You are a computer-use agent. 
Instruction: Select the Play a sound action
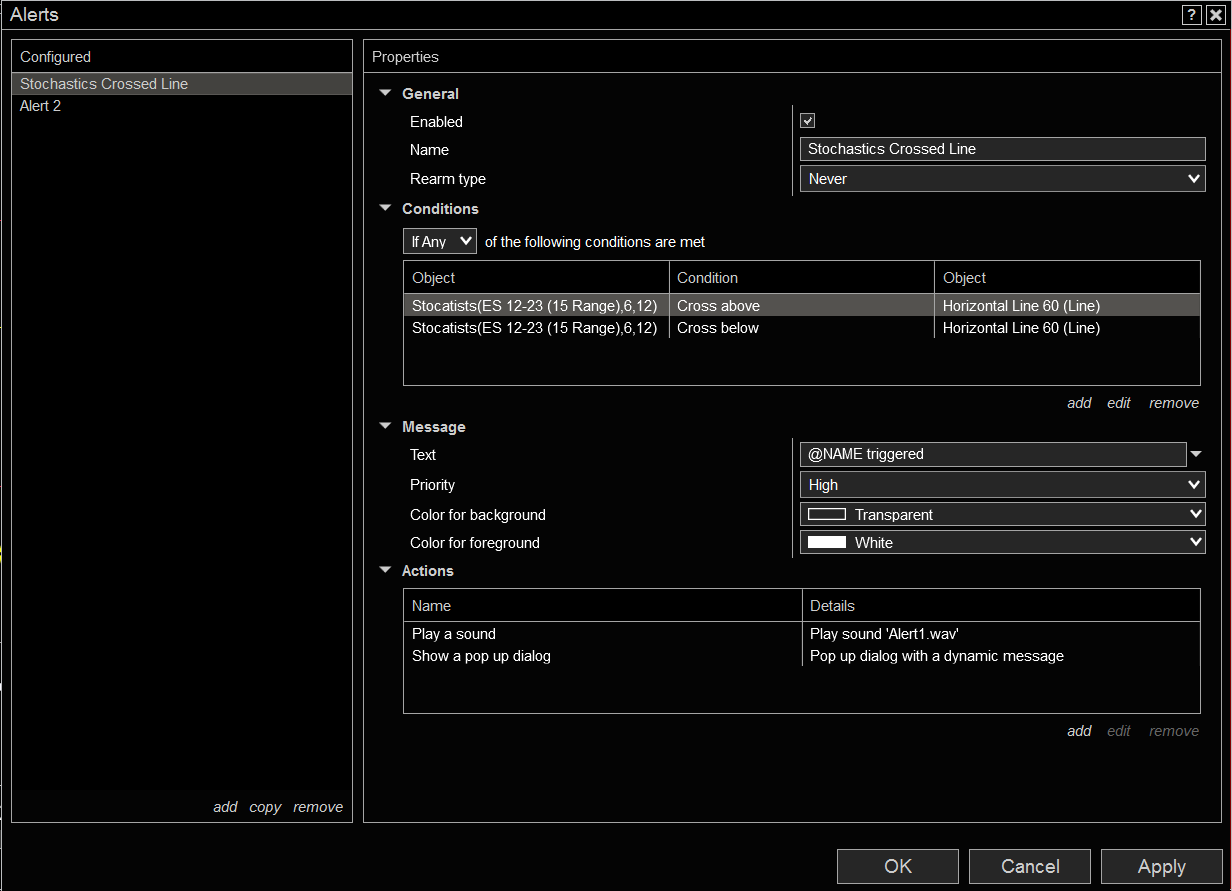click(x=802, y=634)
